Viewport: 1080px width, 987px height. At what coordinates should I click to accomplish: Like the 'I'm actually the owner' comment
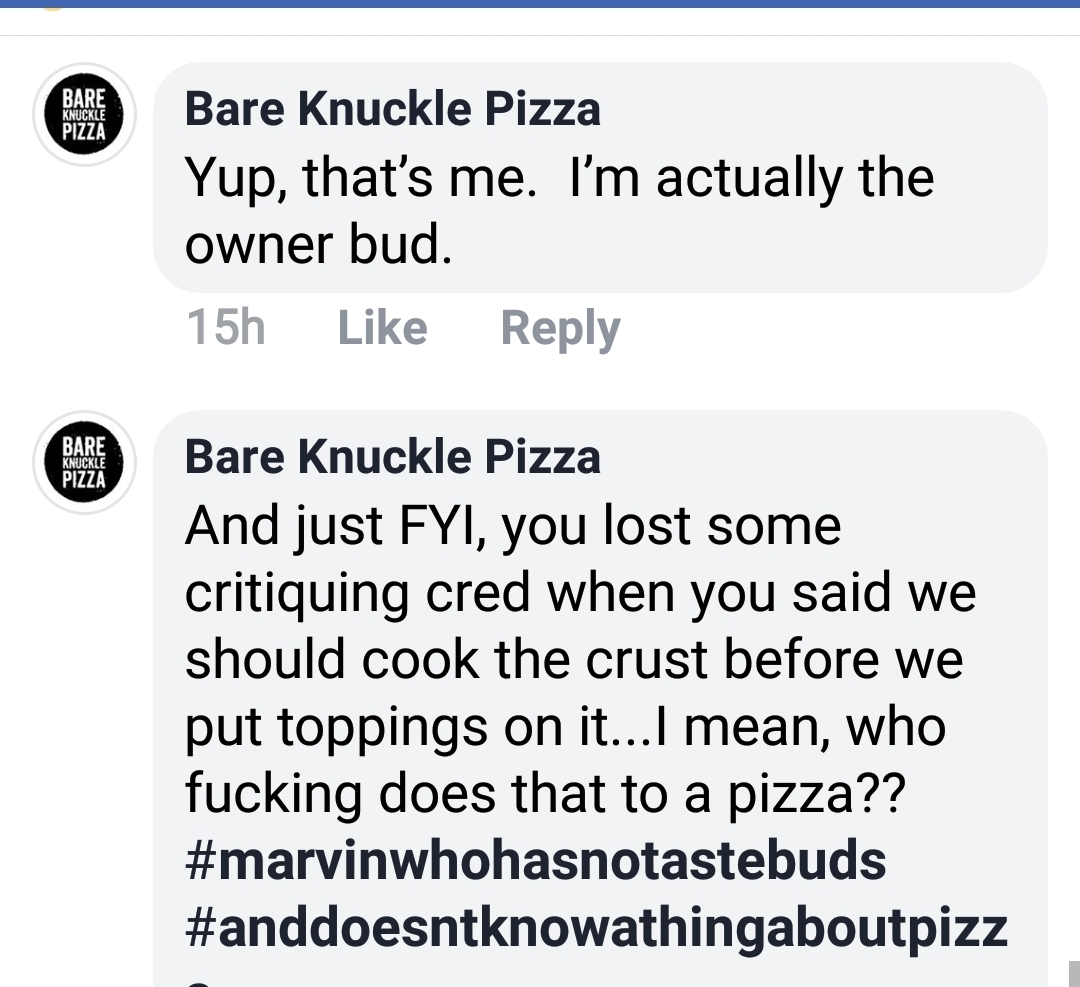pos(382,328)
